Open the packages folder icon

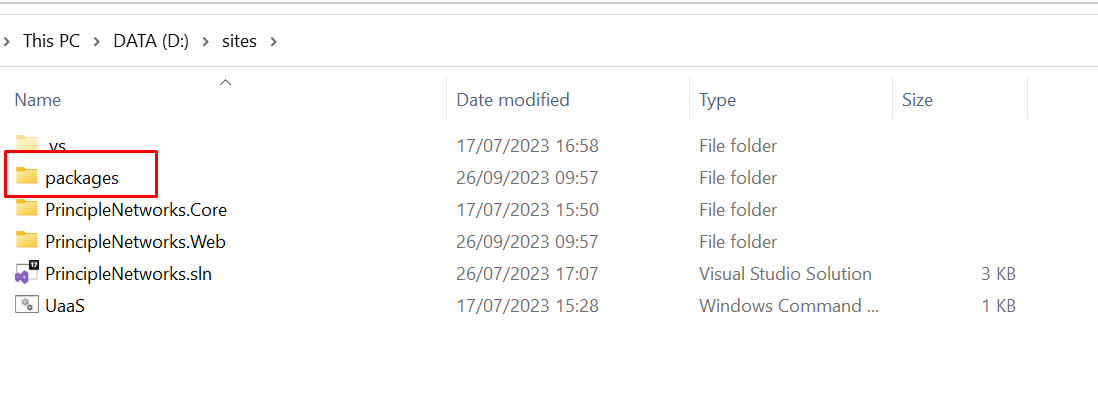tap(27, 176)
